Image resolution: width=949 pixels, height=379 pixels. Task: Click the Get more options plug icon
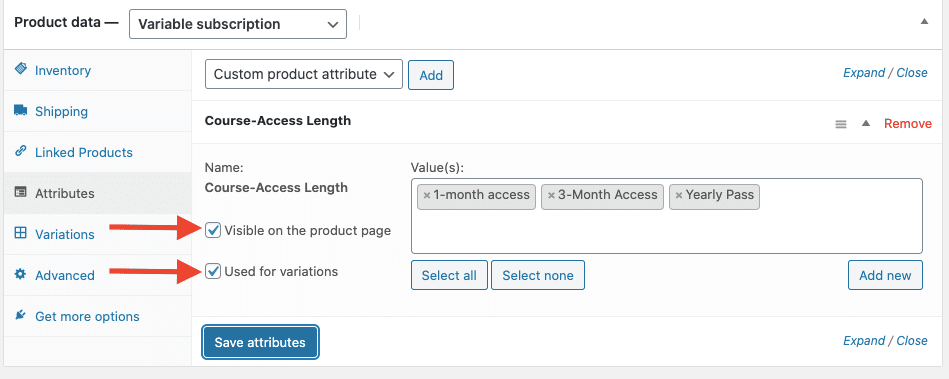(21, 316)
